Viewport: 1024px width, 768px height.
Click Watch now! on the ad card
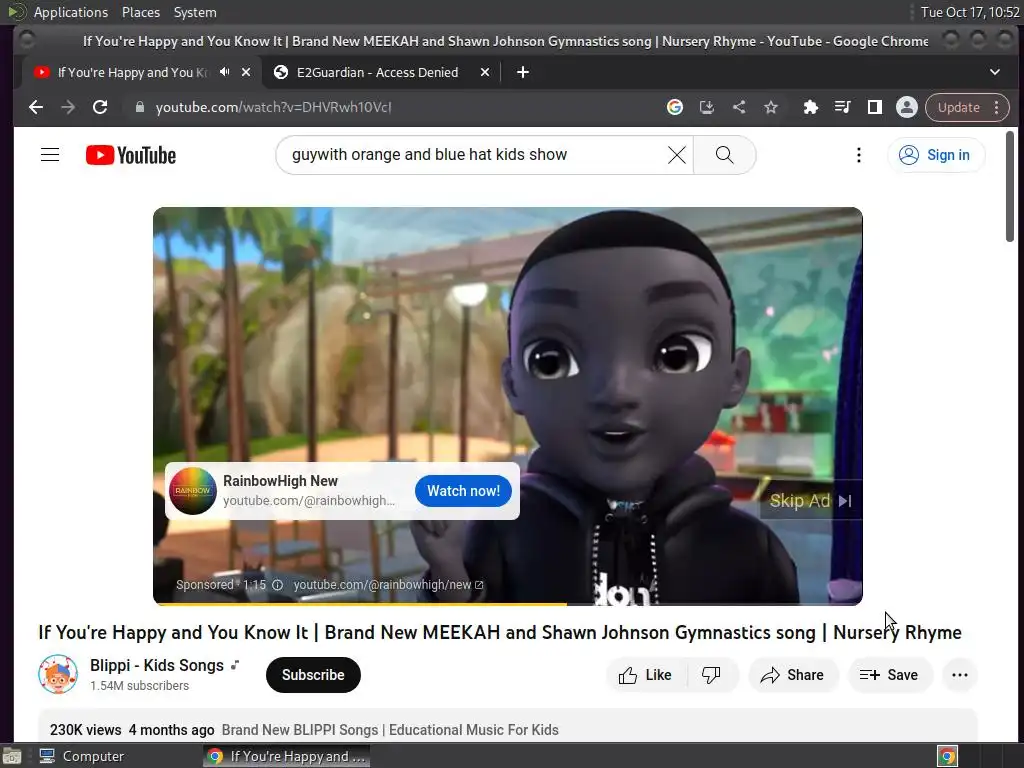[x=463, y=491]
